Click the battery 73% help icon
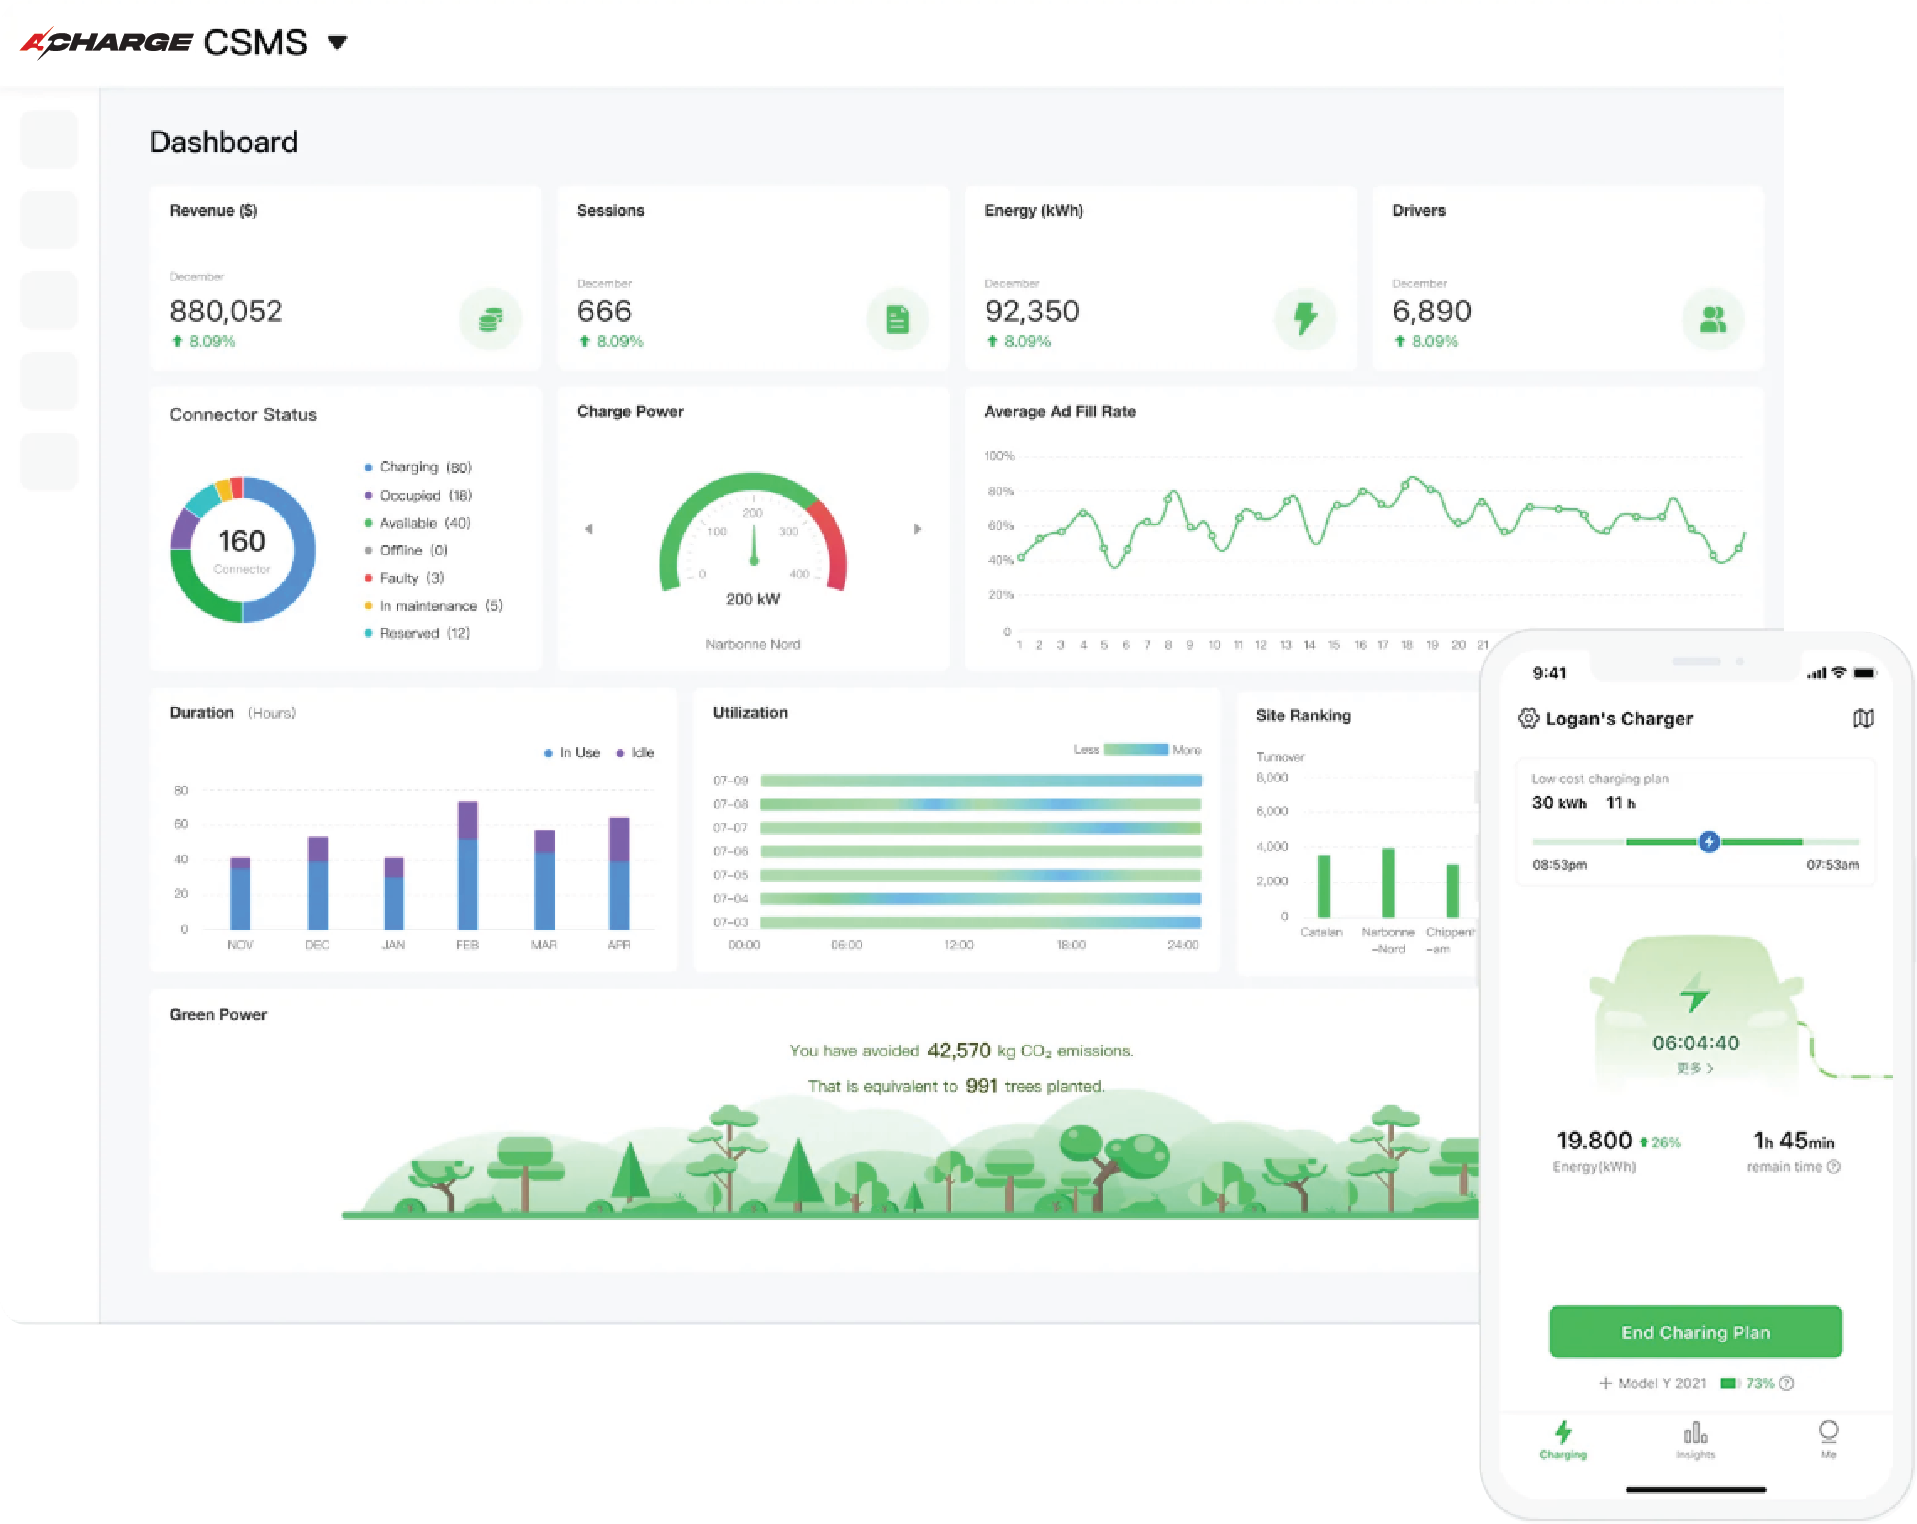This screenshot has width=1917, height=1524. [x=1787, y=1383]
